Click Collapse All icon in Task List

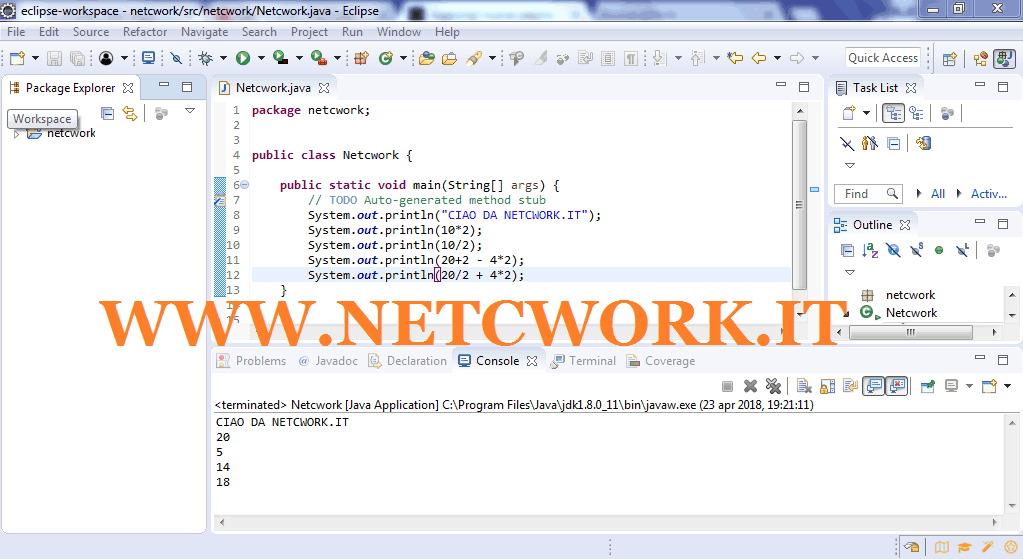894,143
